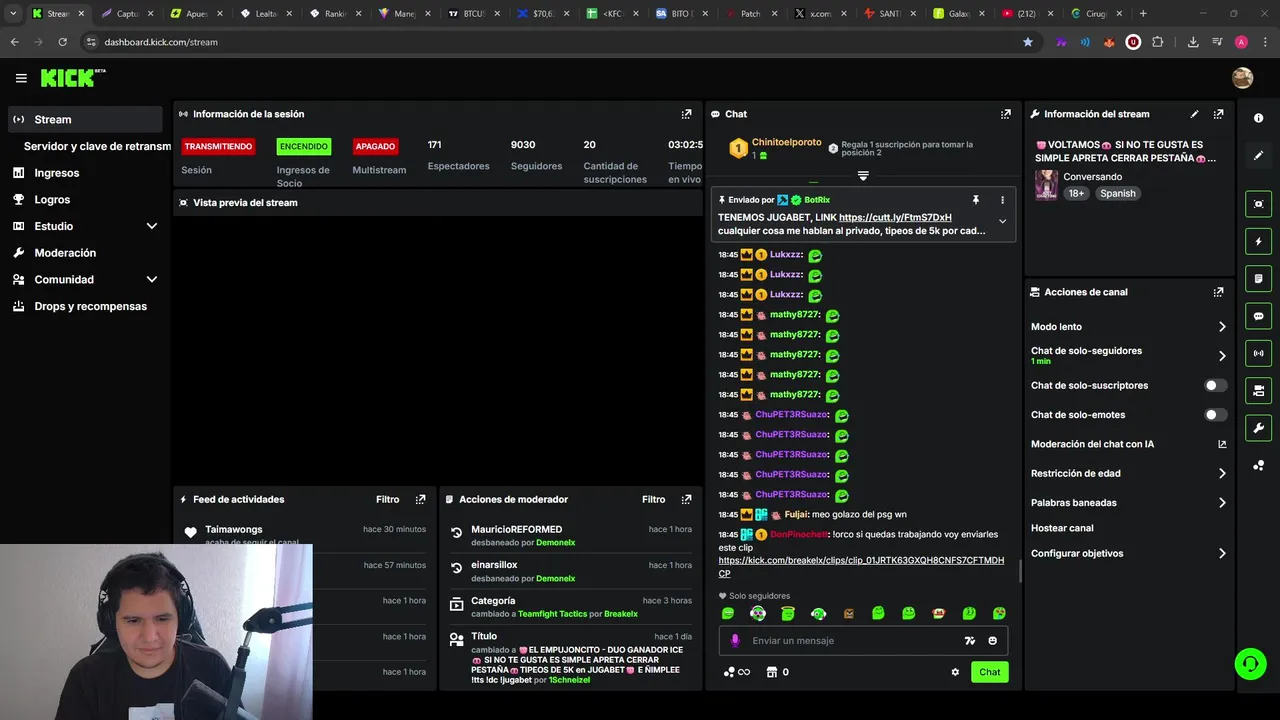Open the cutt.ly link in pinned message
Viewport: 1280px width, 720px height.
coord(895,217)
